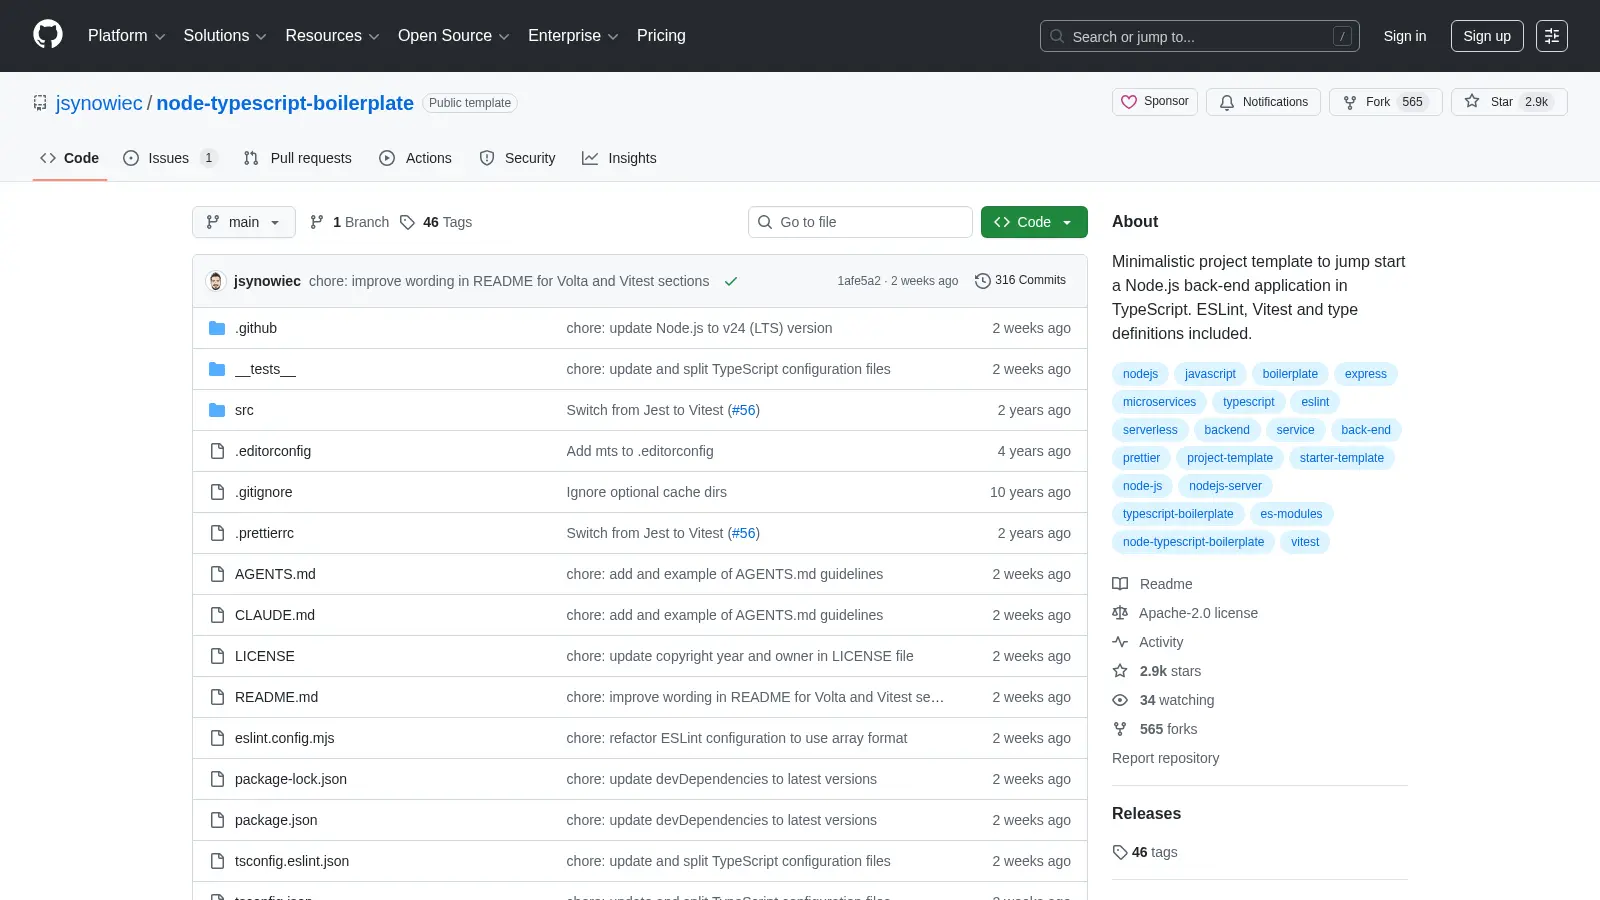
Task: Open the .github folder
Action: tap(256, 328)
